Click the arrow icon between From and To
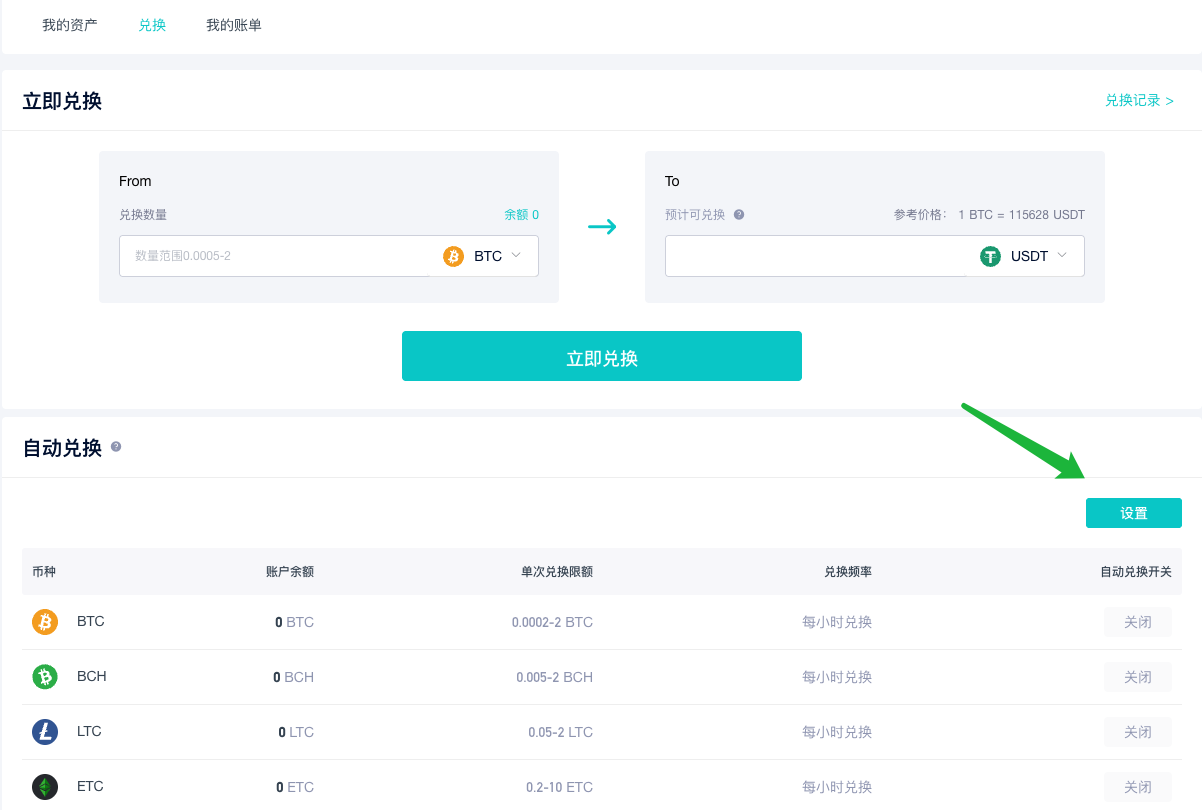The image size is (1202, 810). tap(602, 227)
